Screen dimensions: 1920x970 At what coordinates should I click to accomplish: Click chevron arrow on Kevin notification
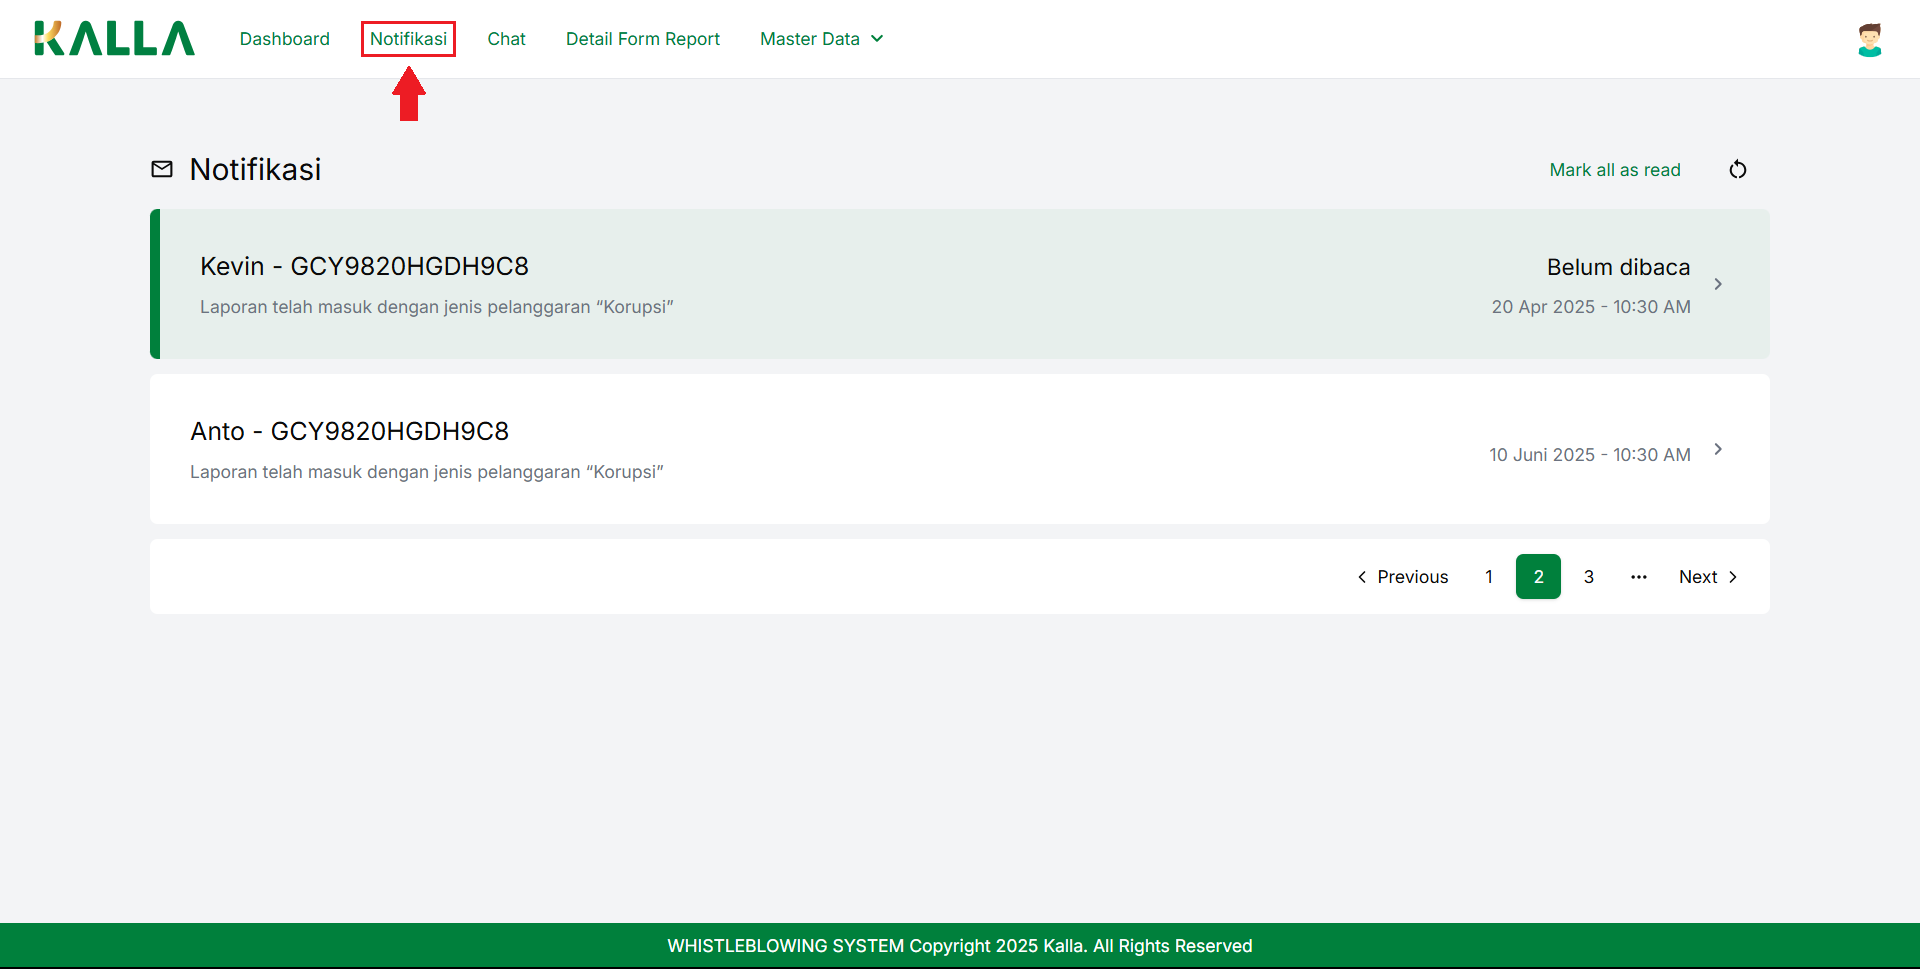click(x=1717, y=284)
